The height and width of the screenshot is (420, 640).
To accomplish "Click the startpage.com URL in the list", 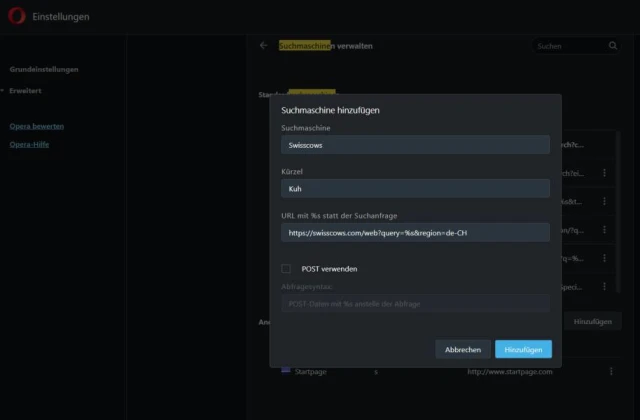I will point(509,372).
